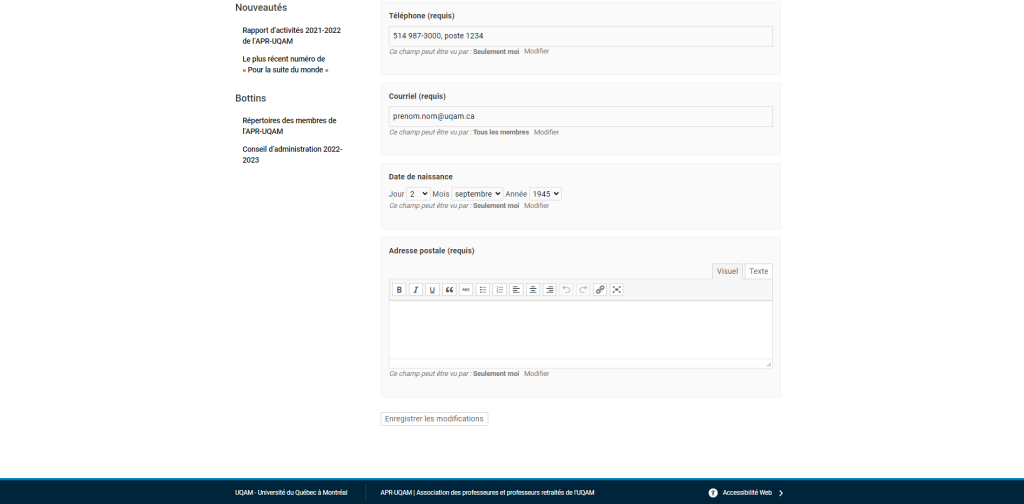Click Modifier under the Courriel field
The height and width of the screenshot is (504, 1024).
coord(546,132)
